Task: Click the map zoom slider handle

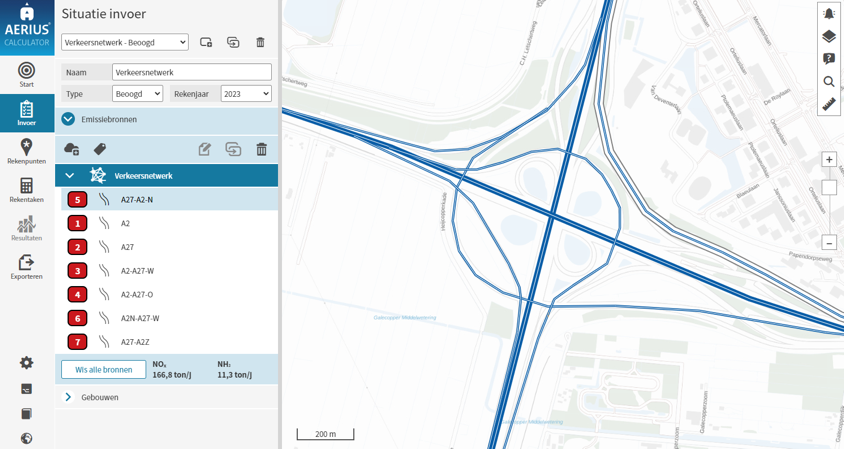Action: pos(829,187)
